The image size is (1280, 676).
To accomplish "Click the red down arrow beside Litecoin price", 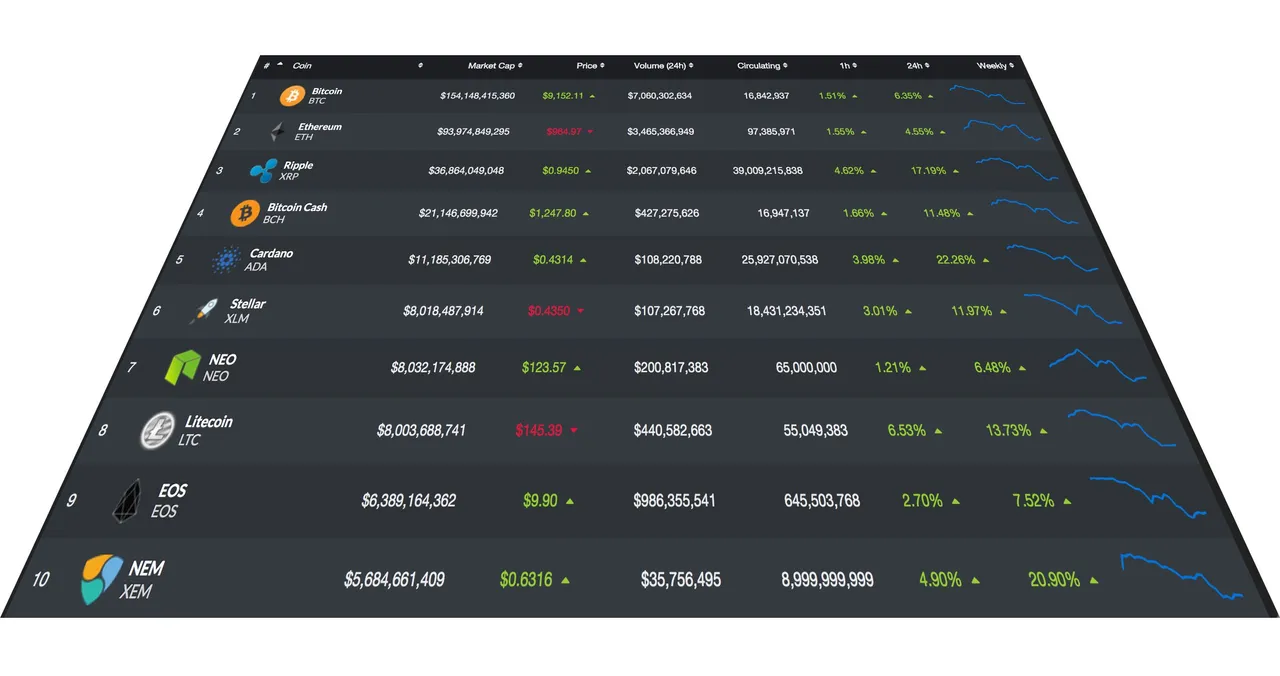I will pyautogui.click(x=574, y=431).
